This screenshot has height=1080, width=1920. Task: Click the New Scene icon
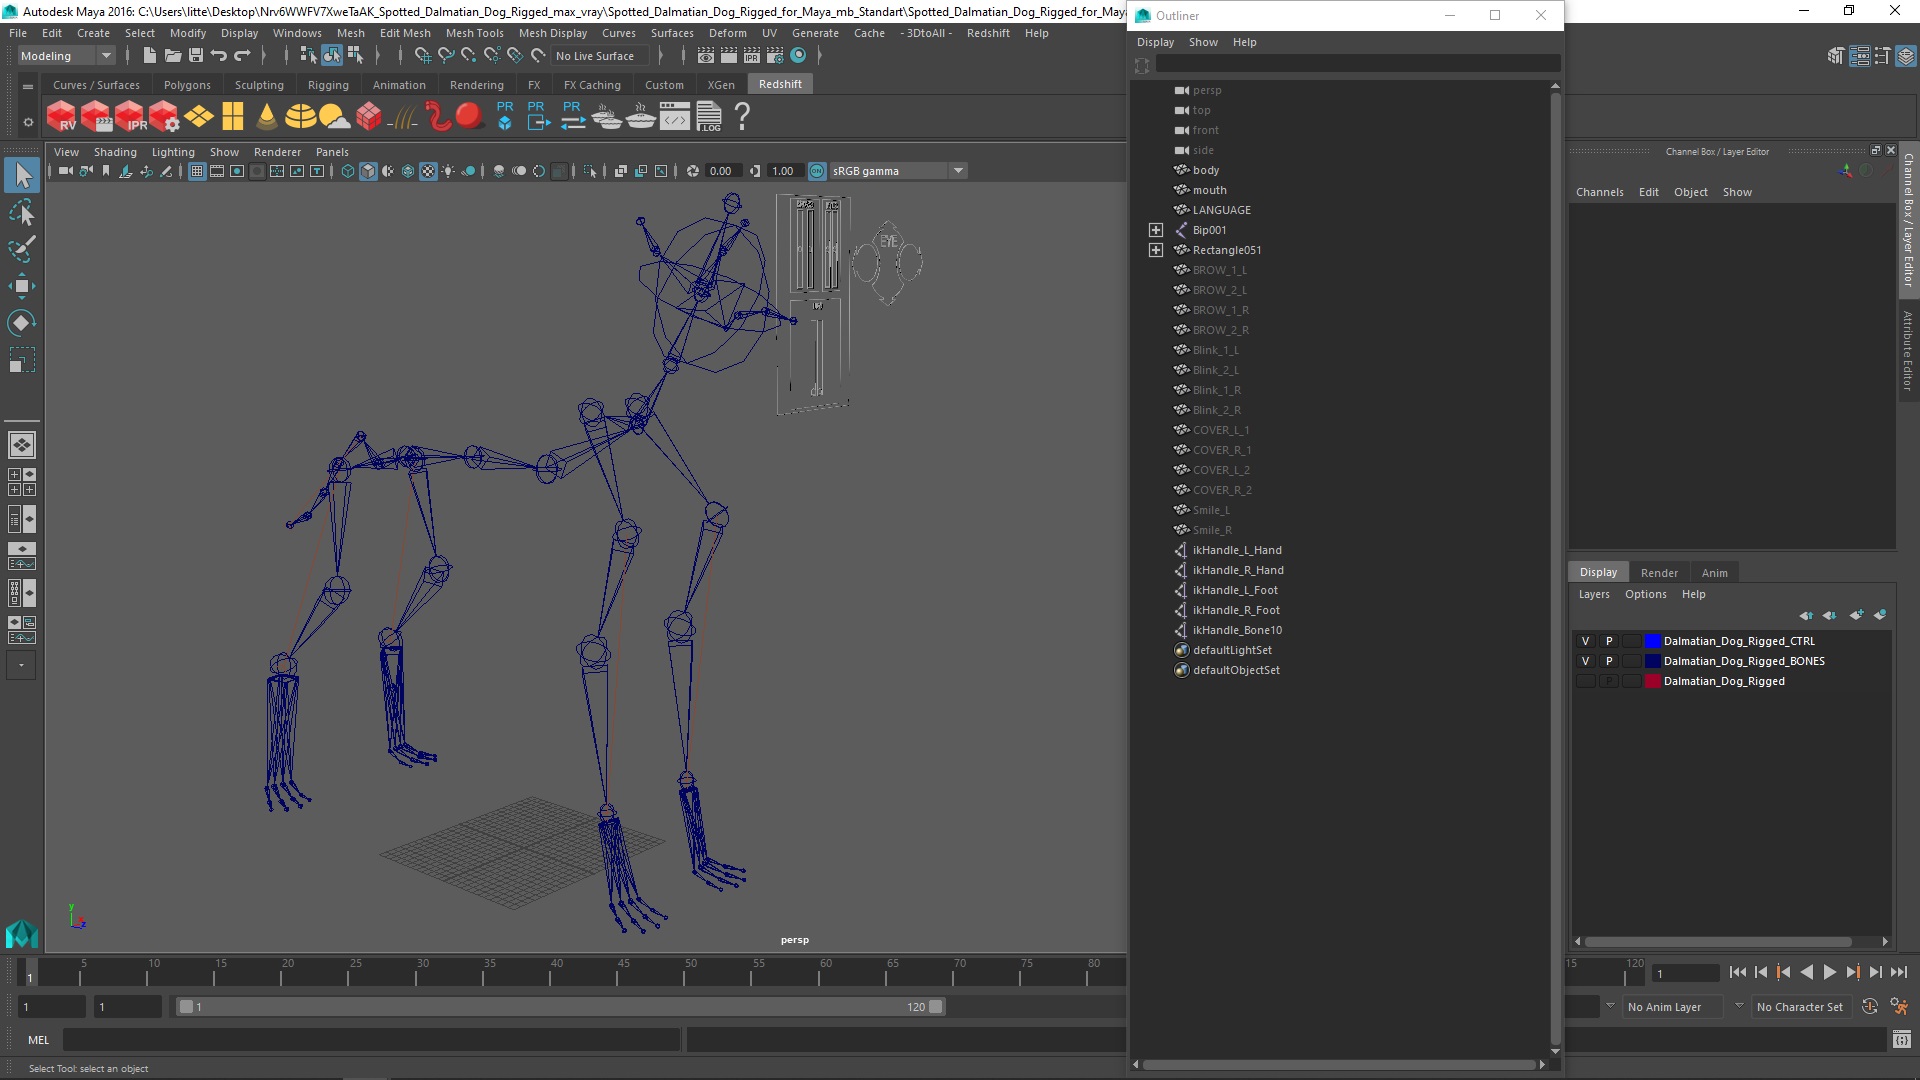coord(149,56)
